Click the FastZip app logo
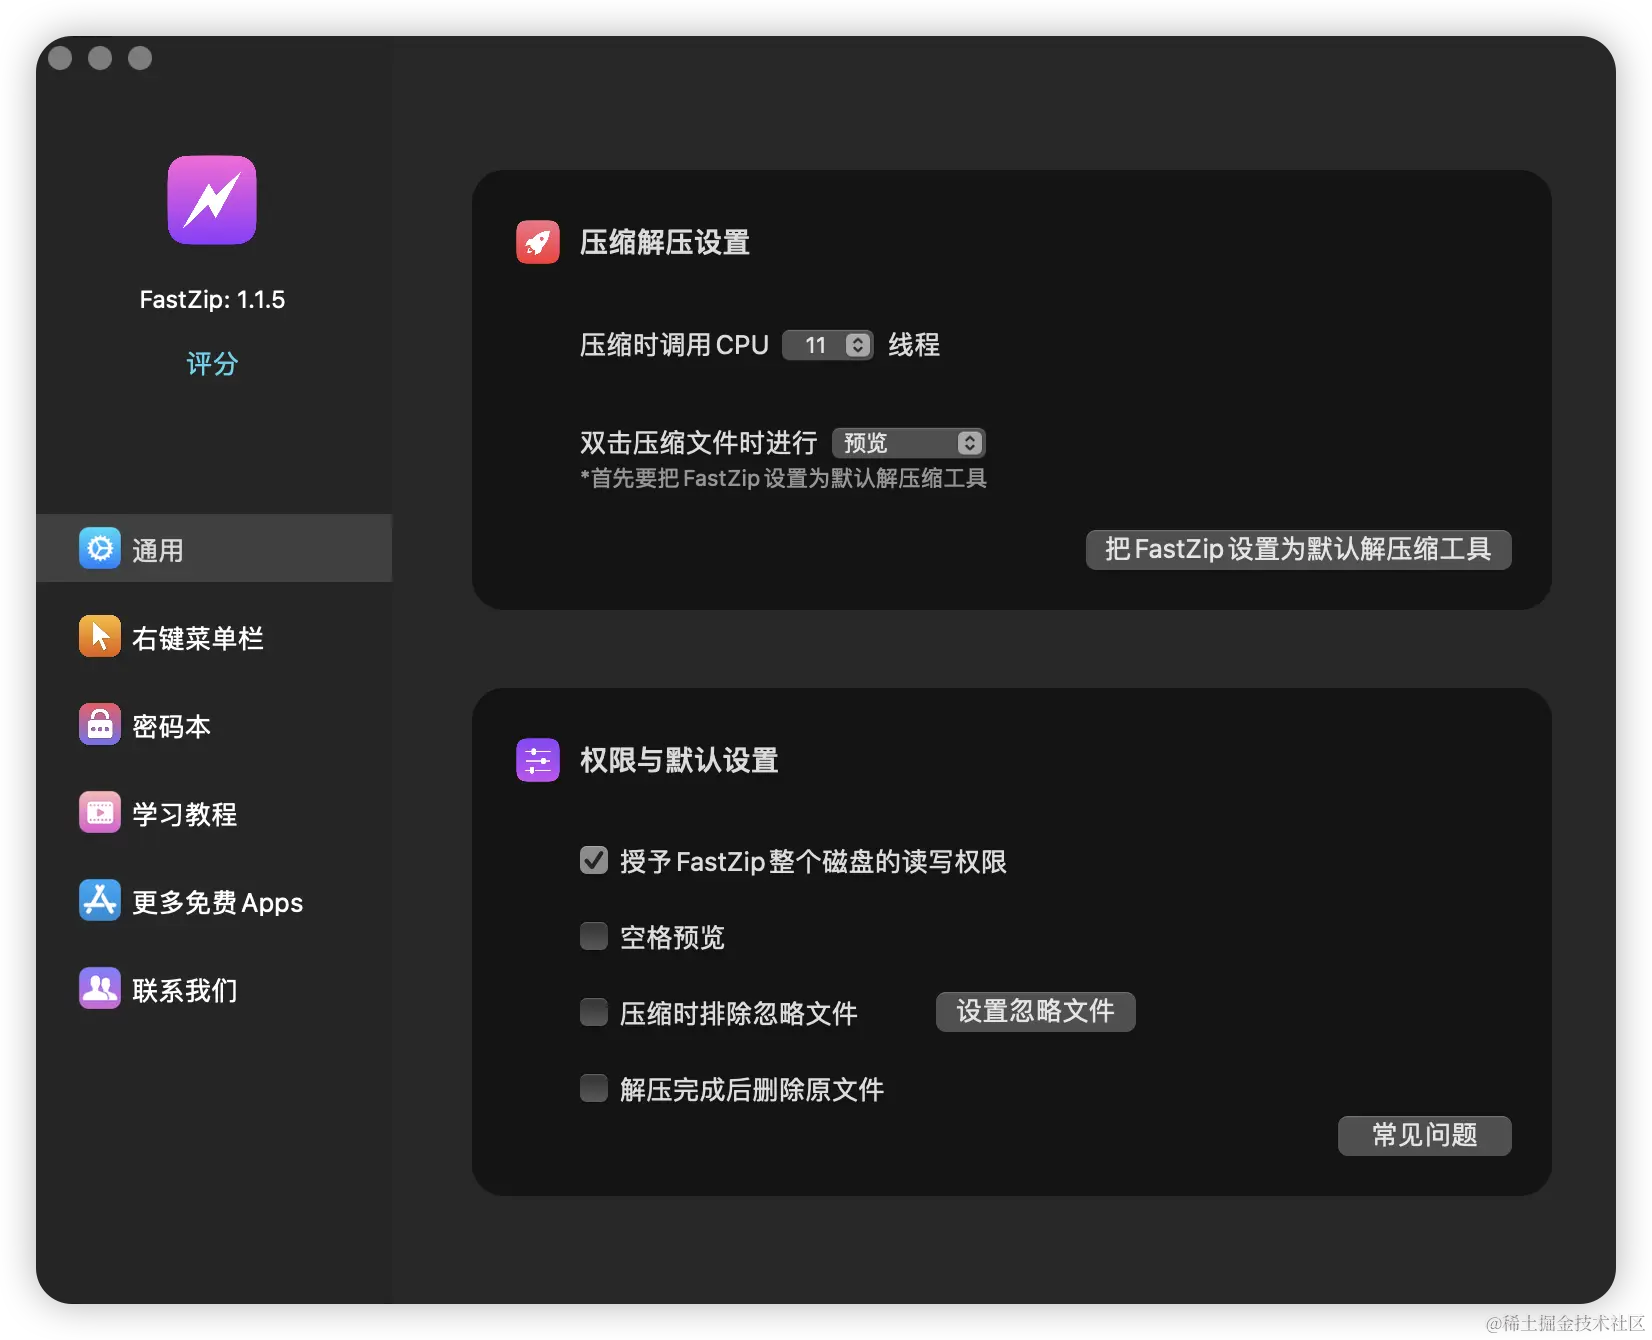The width and height of the screenshot is (1652, 1340). tap(211, 200)
